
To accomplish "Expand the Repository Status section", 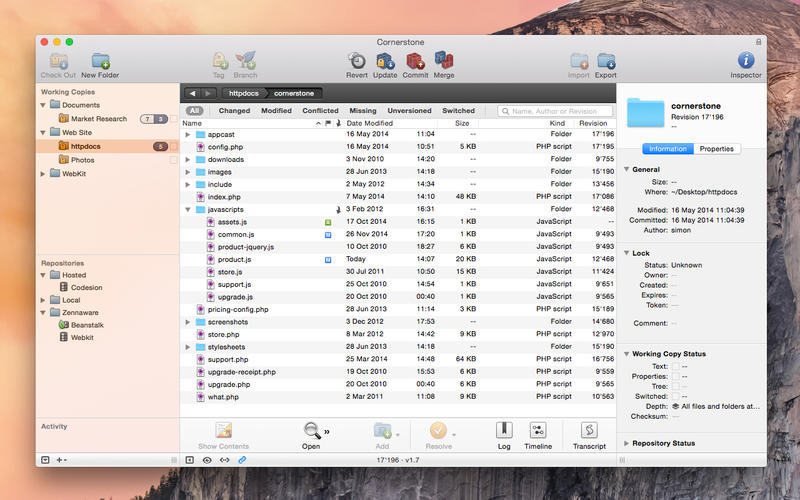I will click(x=627, y=443).
